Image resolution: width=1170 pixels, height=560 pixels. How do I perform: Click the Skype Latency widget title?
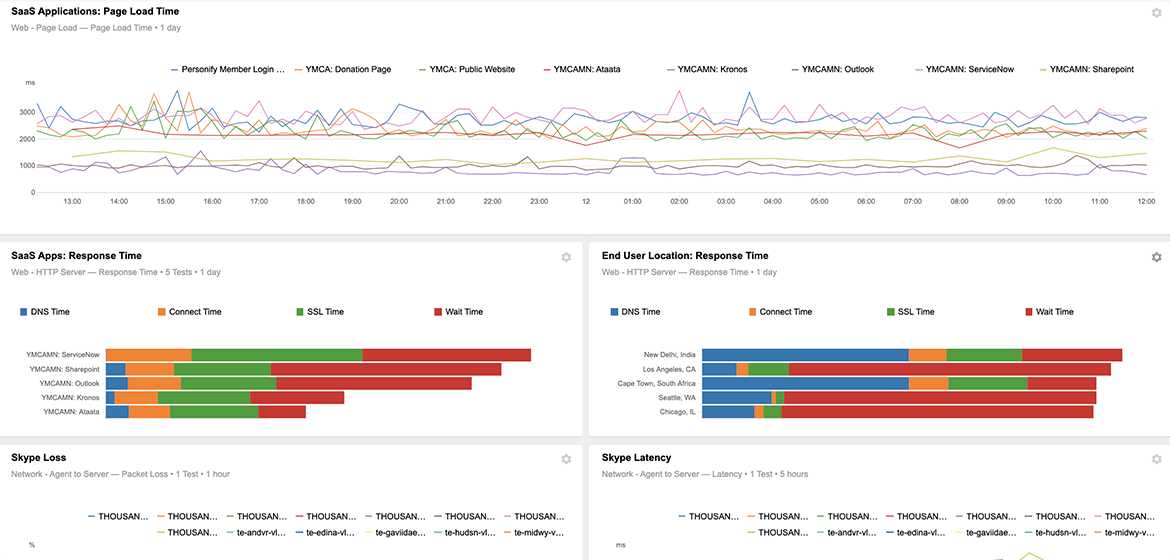[638, 458]
